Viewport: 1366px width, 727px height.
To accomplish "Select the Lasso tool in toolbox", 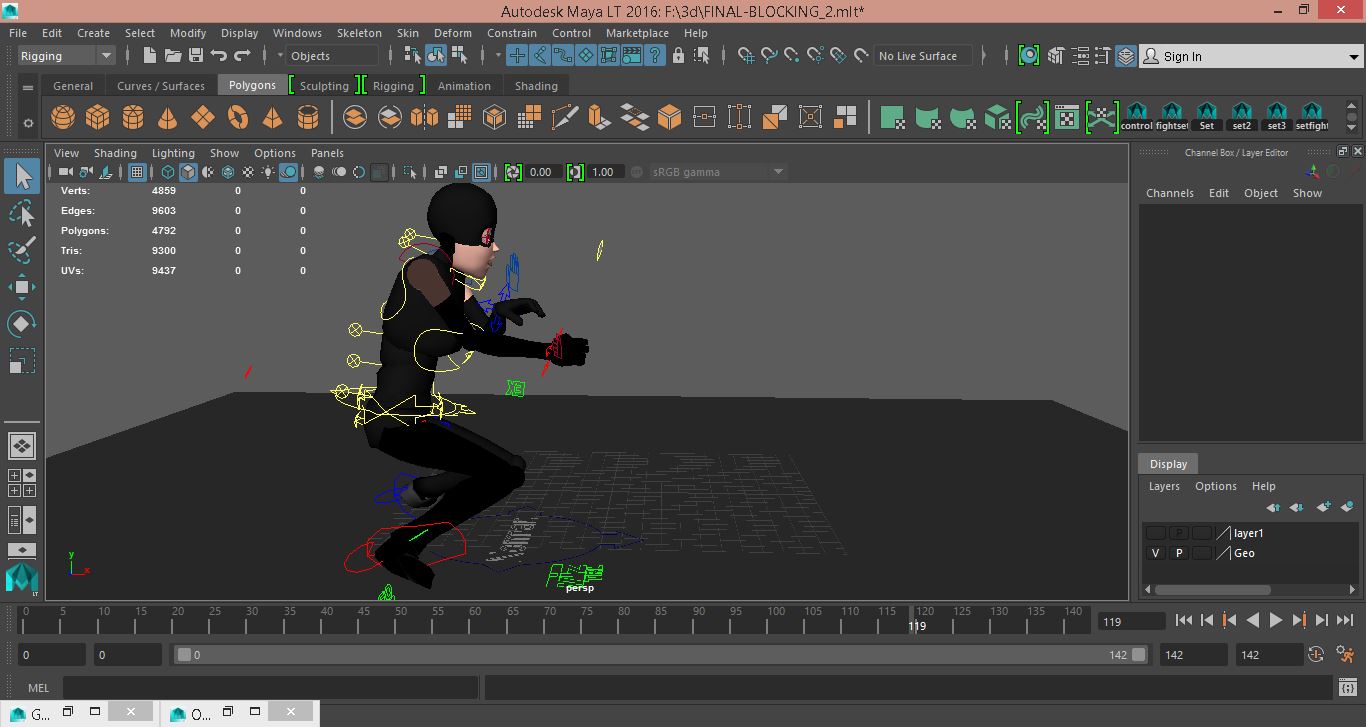I will click(x=22, y=213).
